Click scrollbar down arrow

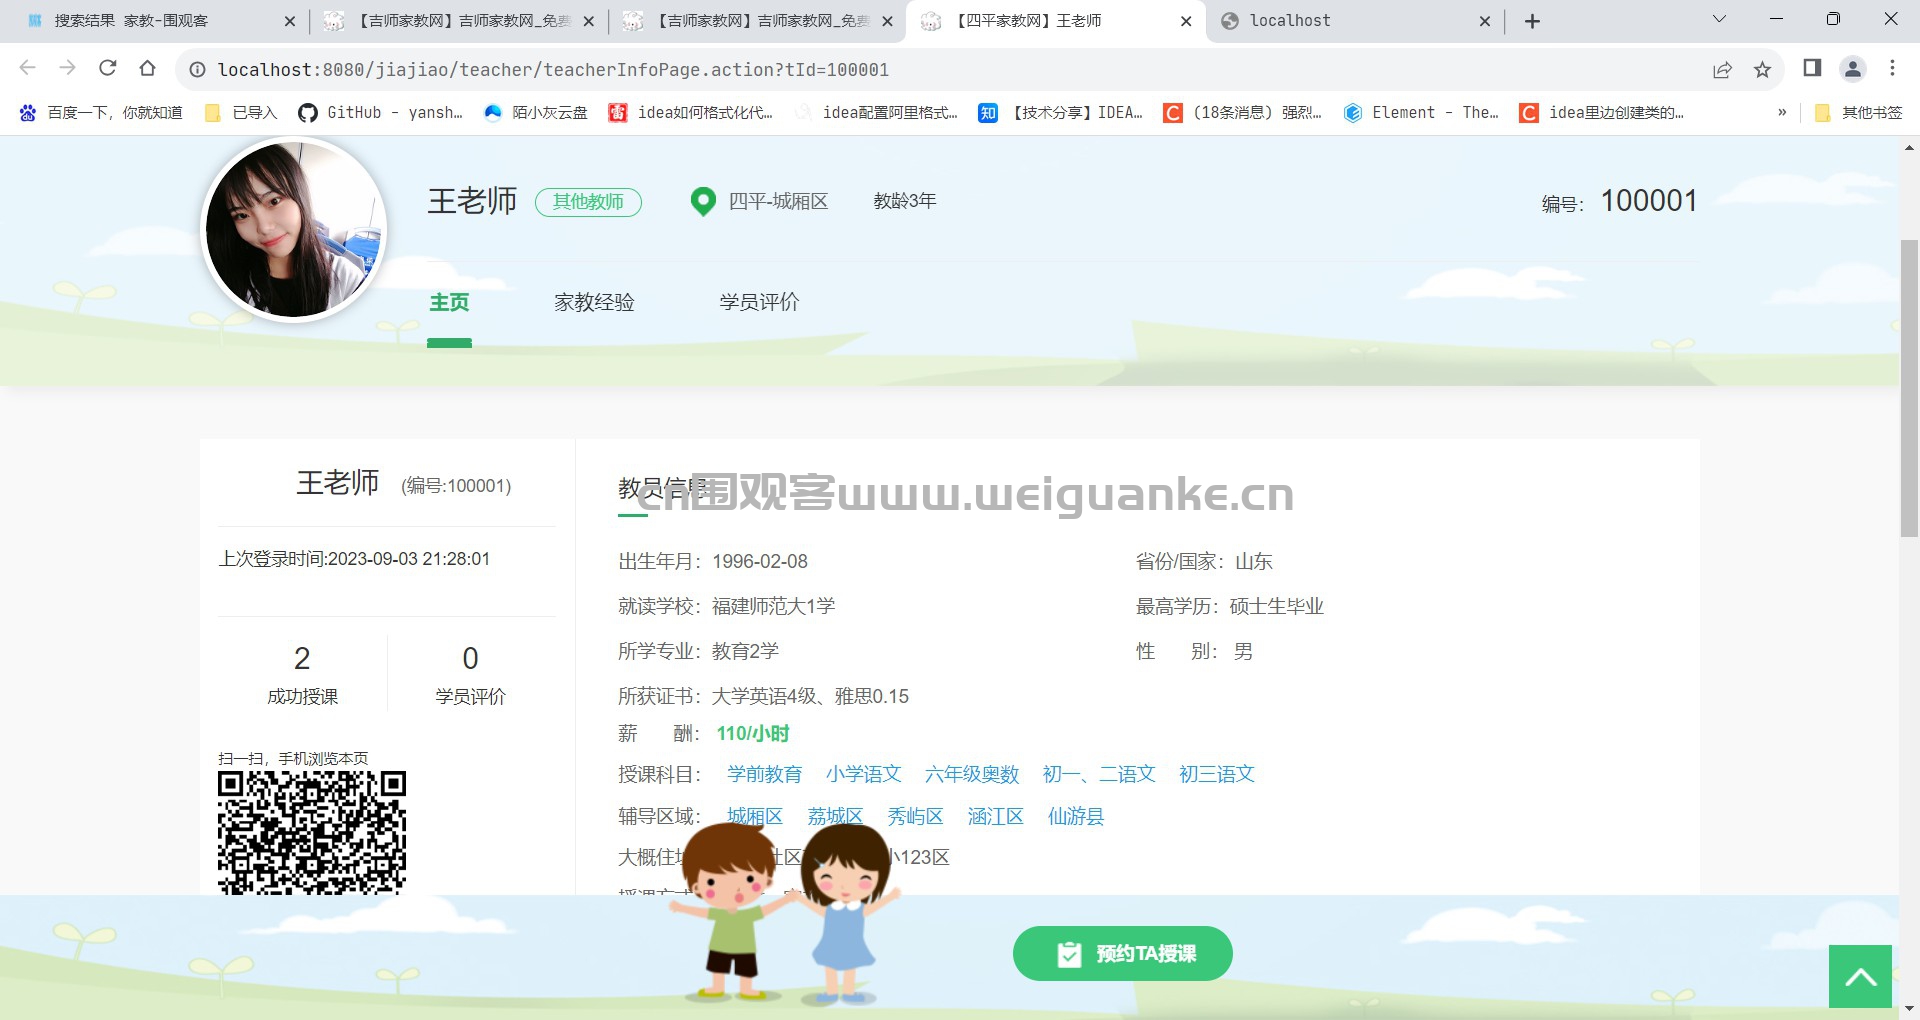1909,1009
